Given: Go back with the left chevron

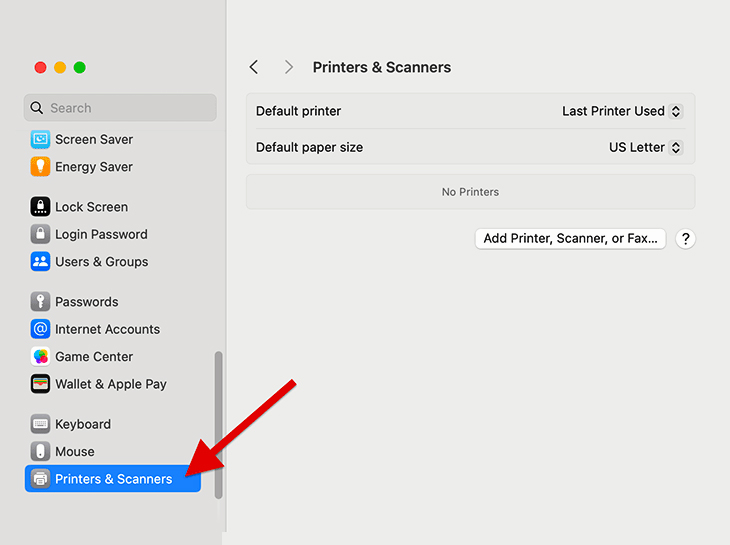Looking at the screenshot, I should 254,67.
